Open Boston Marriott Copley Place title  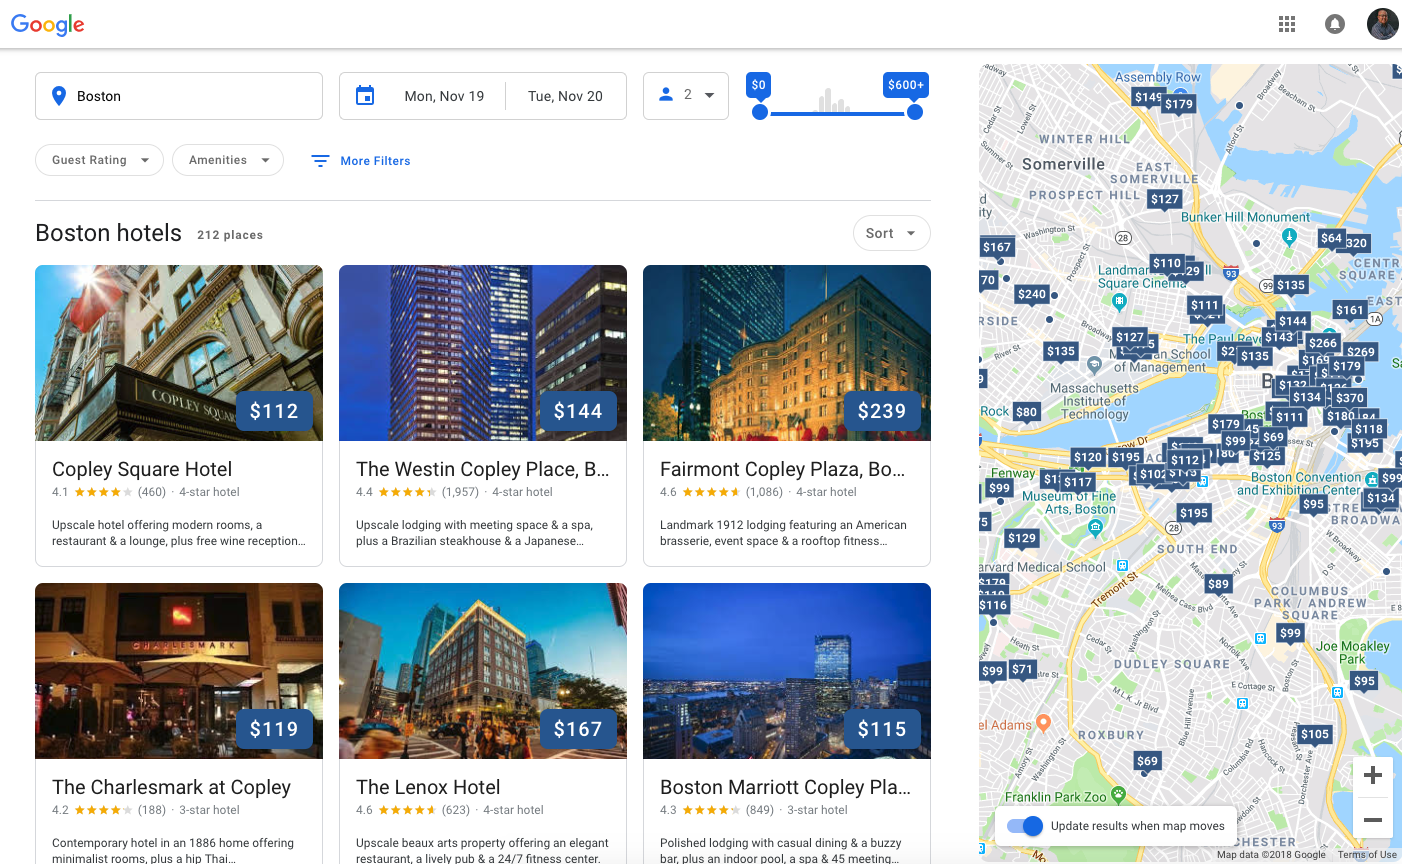coord(786,787)
